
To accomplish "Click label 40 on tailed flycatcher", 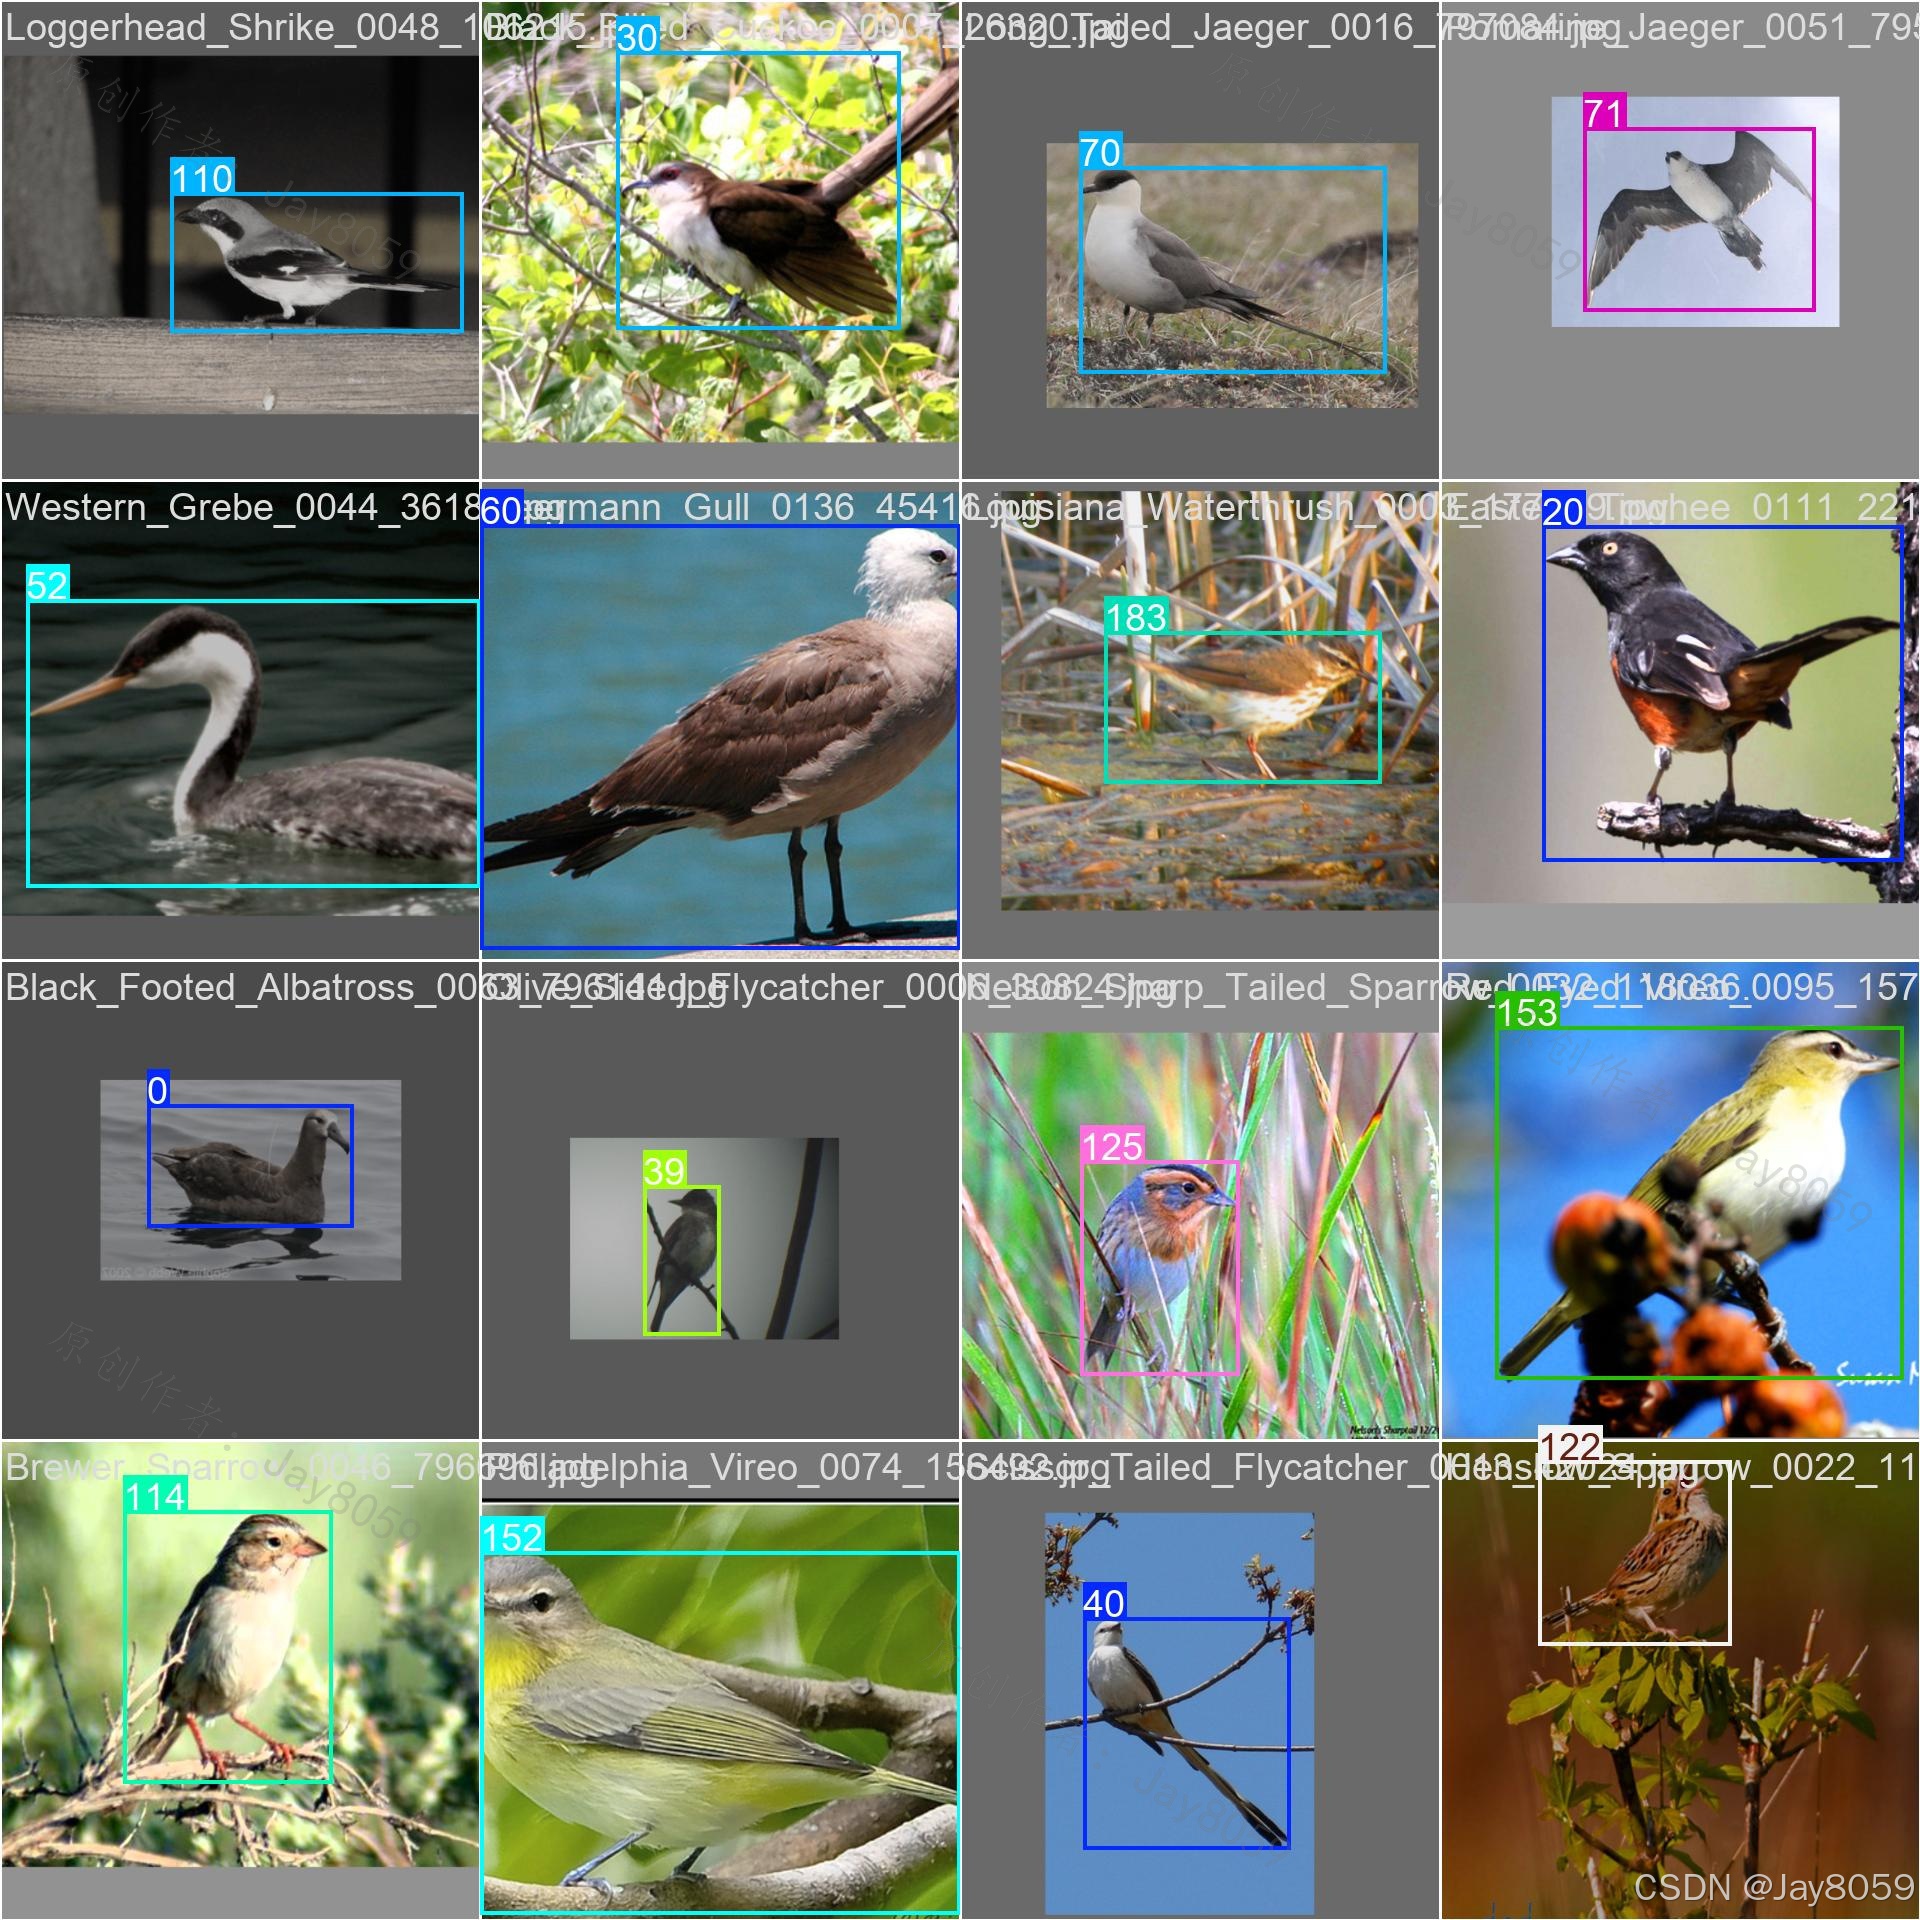I will click(x=1104, y=1603).
